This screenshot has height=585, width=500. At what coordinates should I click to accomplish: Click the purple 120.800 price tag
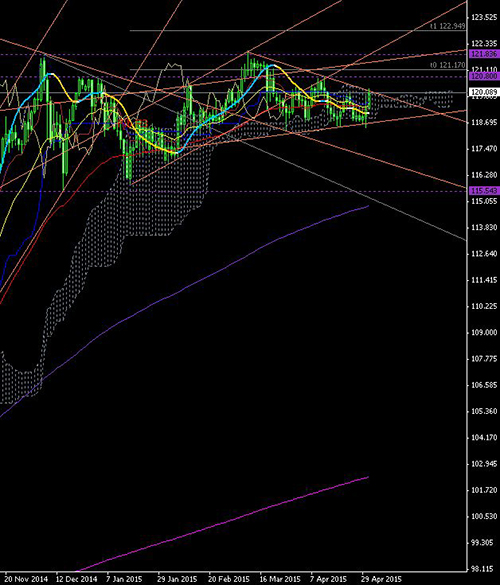pyautogui.click(x=484, y=76)
